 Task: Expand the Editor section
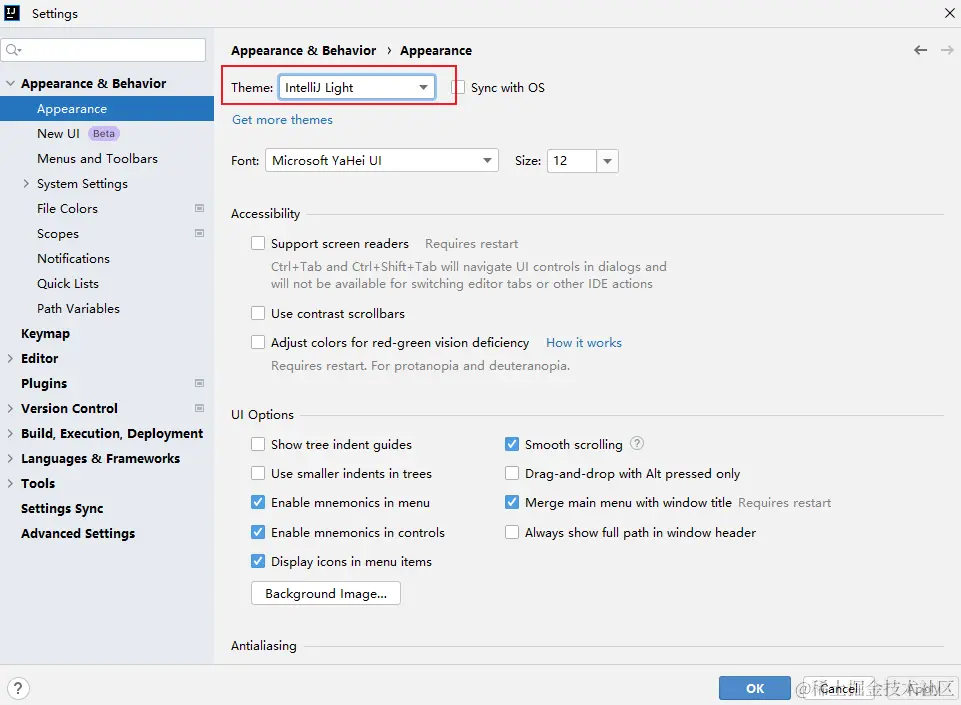click(x=10, y=358)
